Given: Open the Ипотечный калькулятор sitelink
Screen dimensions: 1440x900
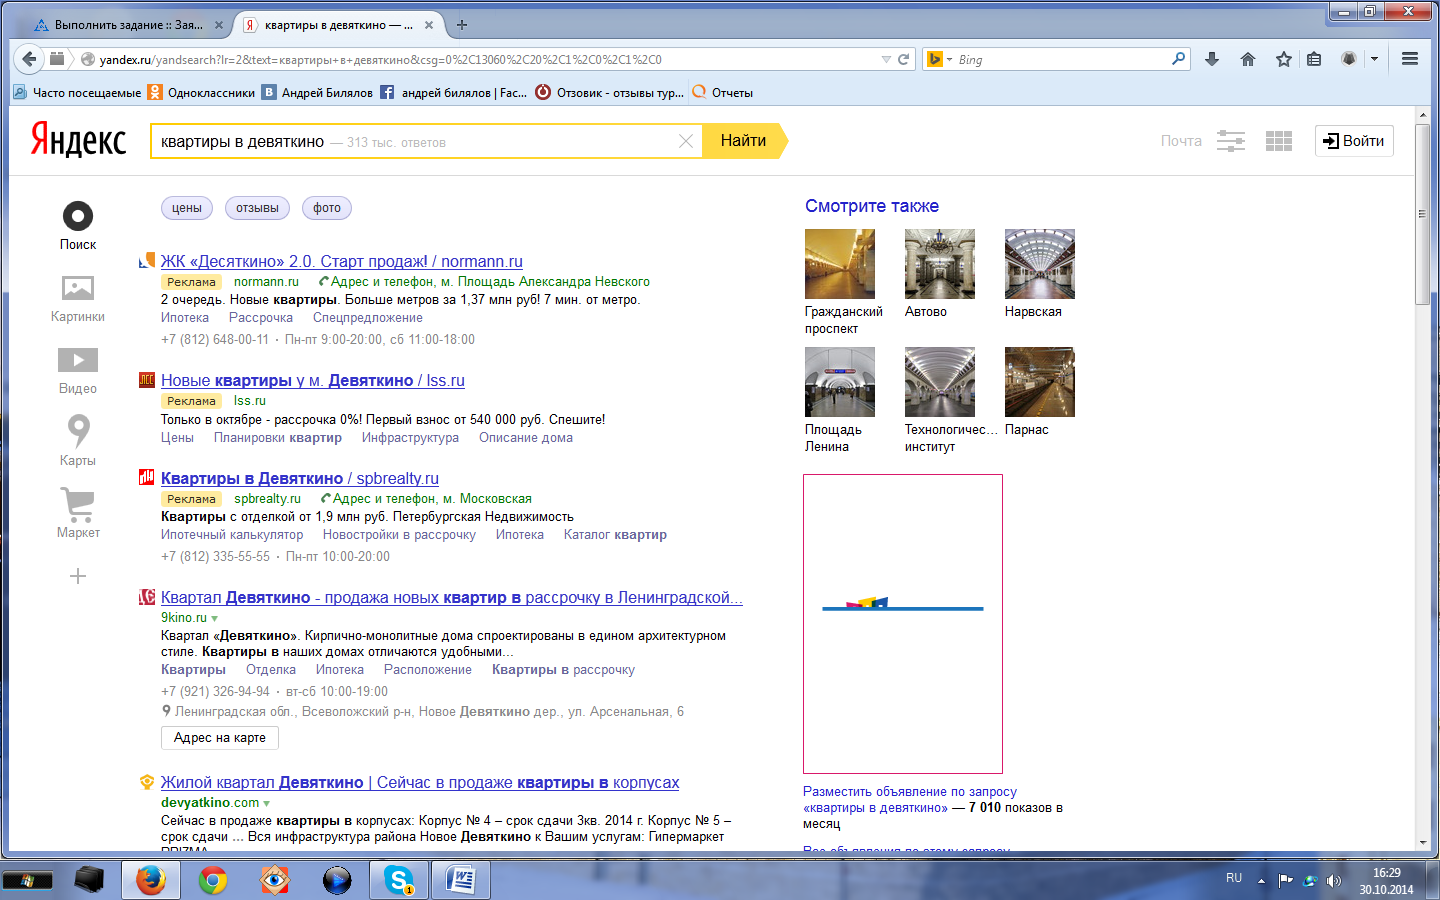Looking at the screenshot, I should point(232,535).
